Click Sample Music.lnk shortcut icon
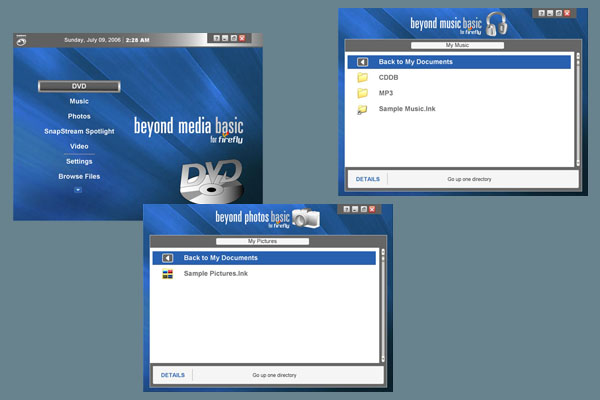Image resolution: width=600 pixels, height=400 pixels. pyautogui.click(x=362, y=109)
